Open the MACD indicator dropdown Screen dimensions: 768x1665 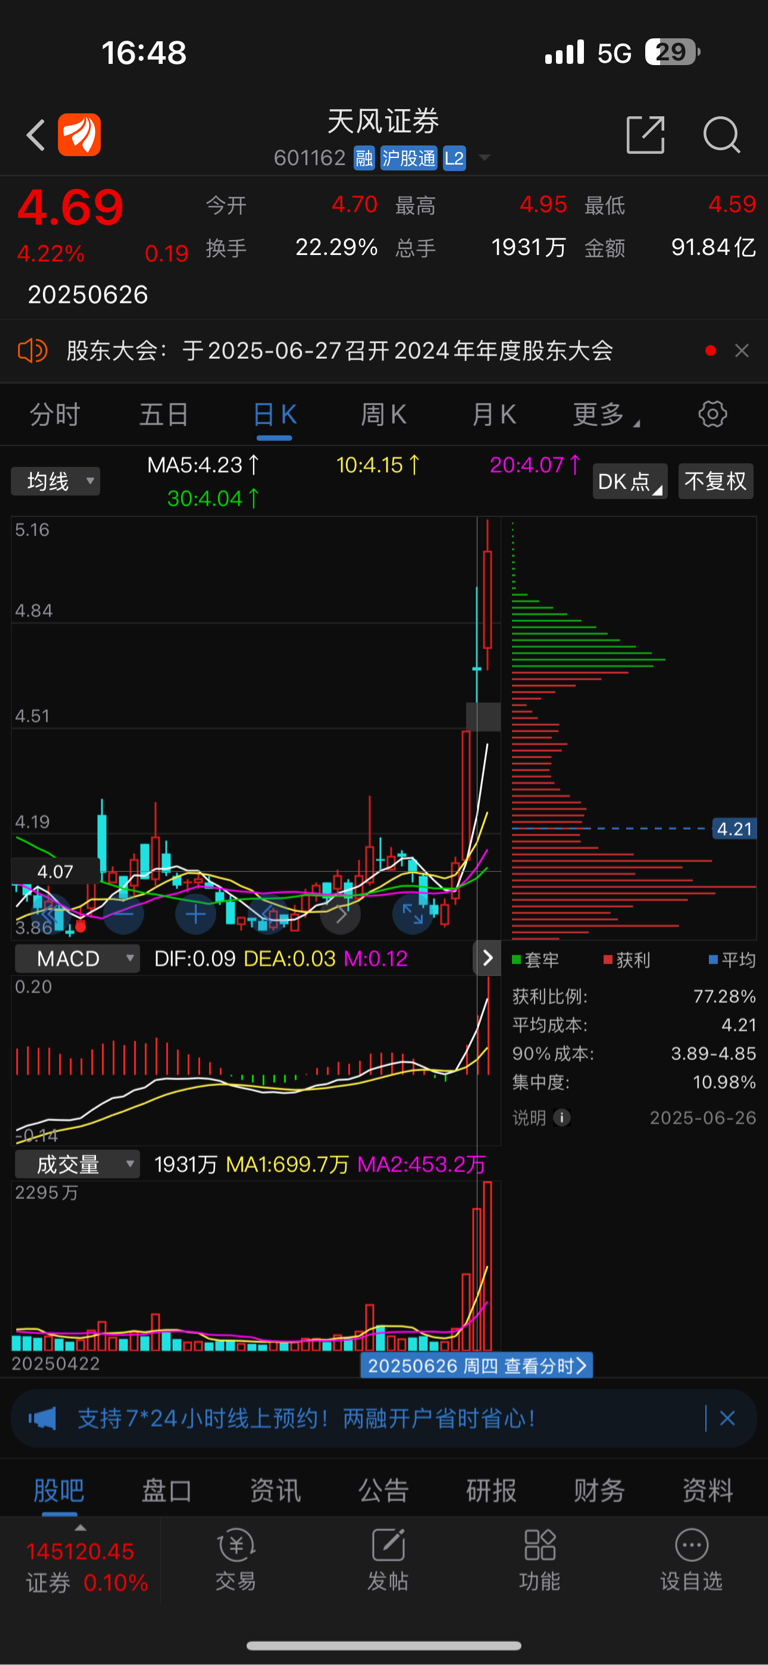(77, 959)
